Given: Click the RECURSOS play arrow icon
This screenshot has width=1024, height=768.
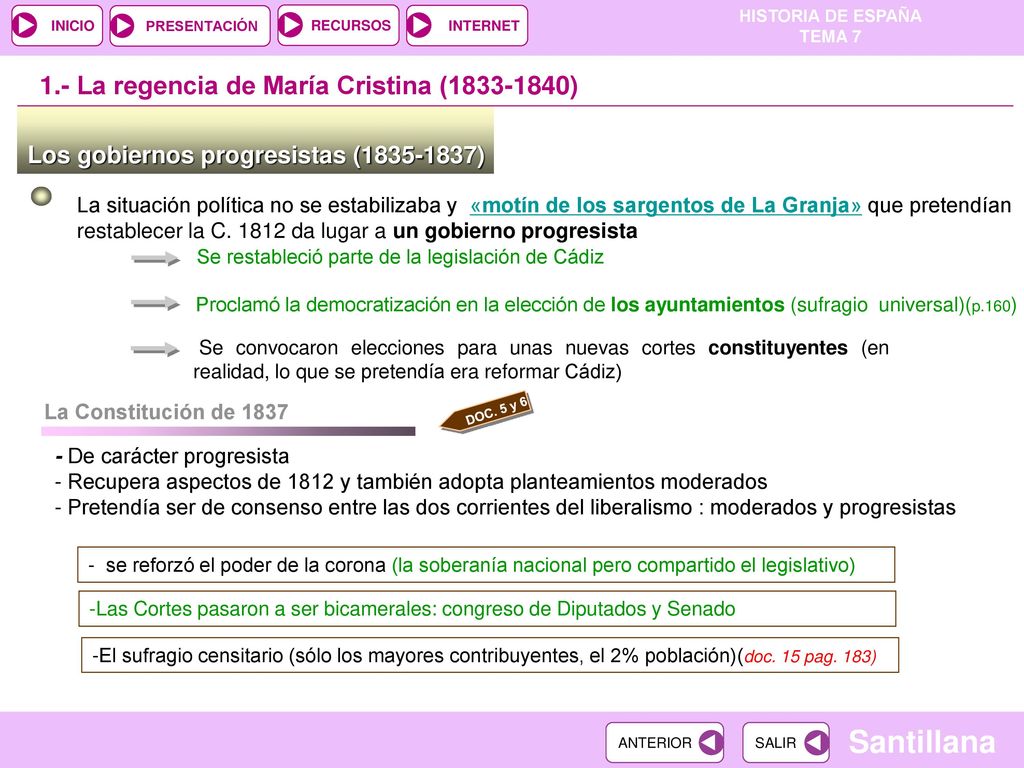Looking at the screenshot, I should coord(291,25).
